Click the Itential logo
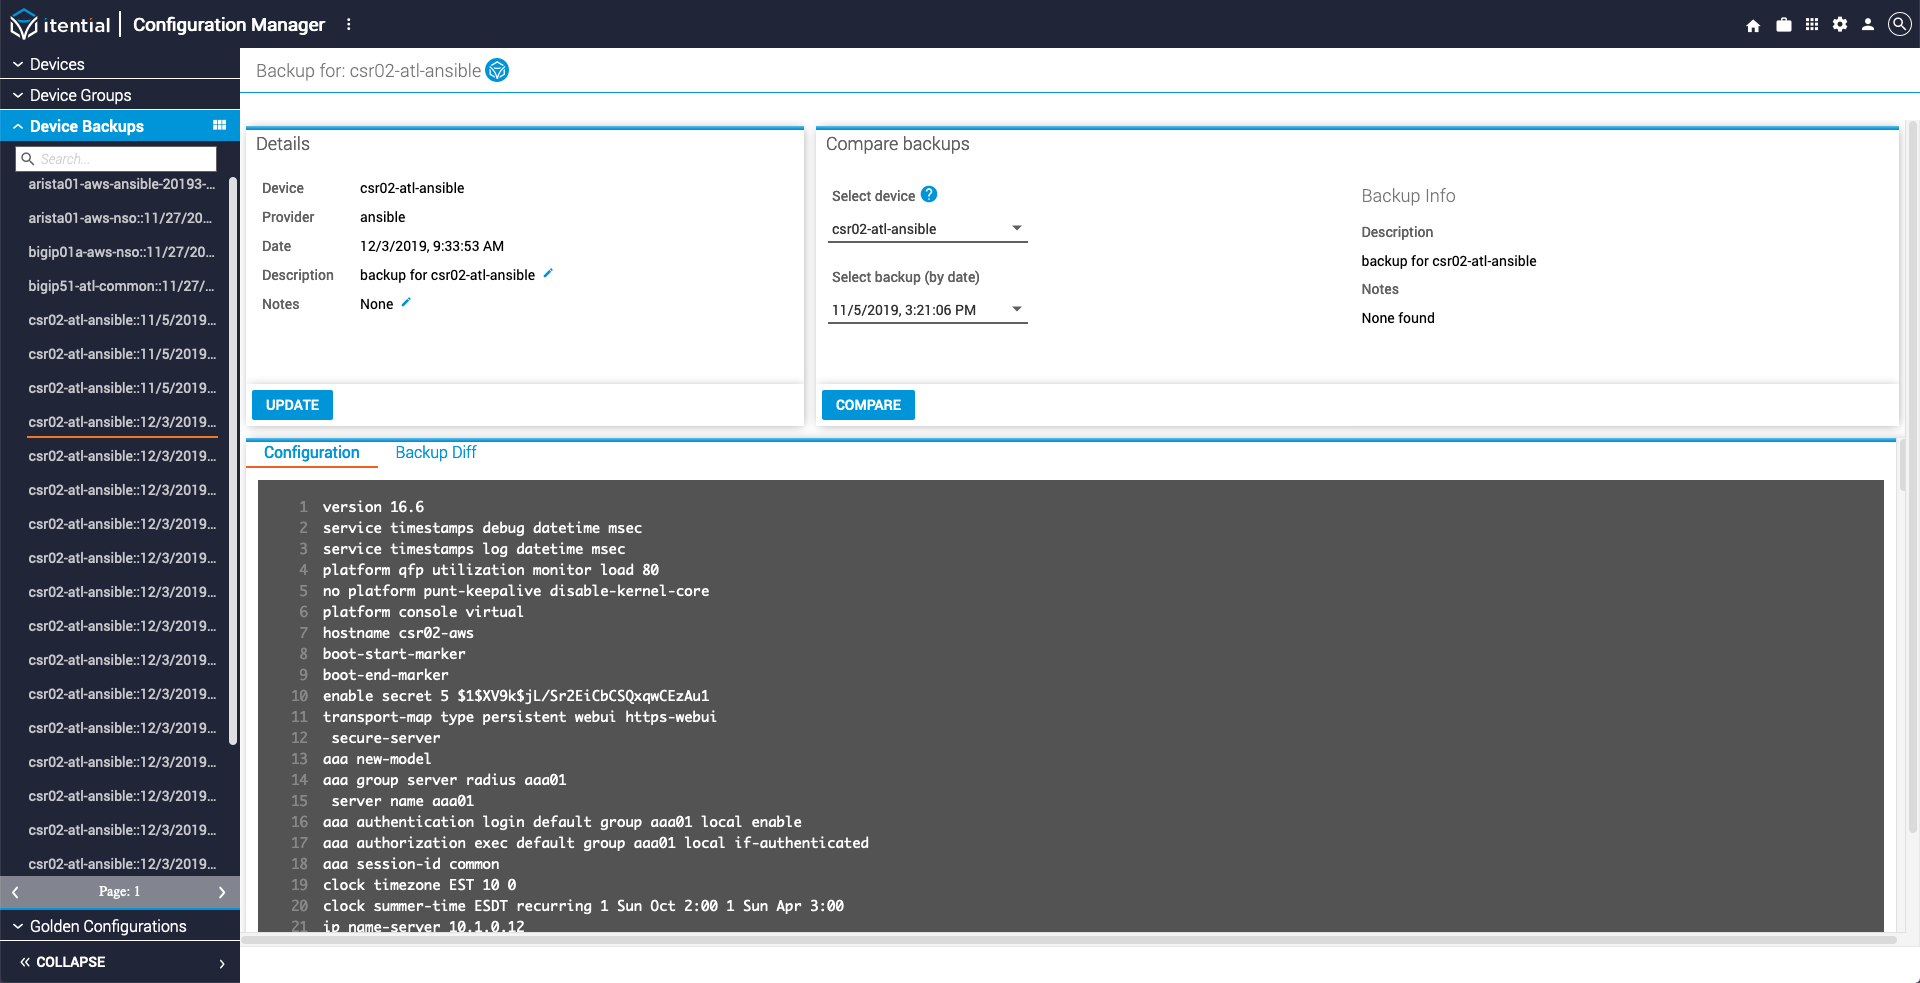Screen dimensions: 1920x983 tap(60, 24)
